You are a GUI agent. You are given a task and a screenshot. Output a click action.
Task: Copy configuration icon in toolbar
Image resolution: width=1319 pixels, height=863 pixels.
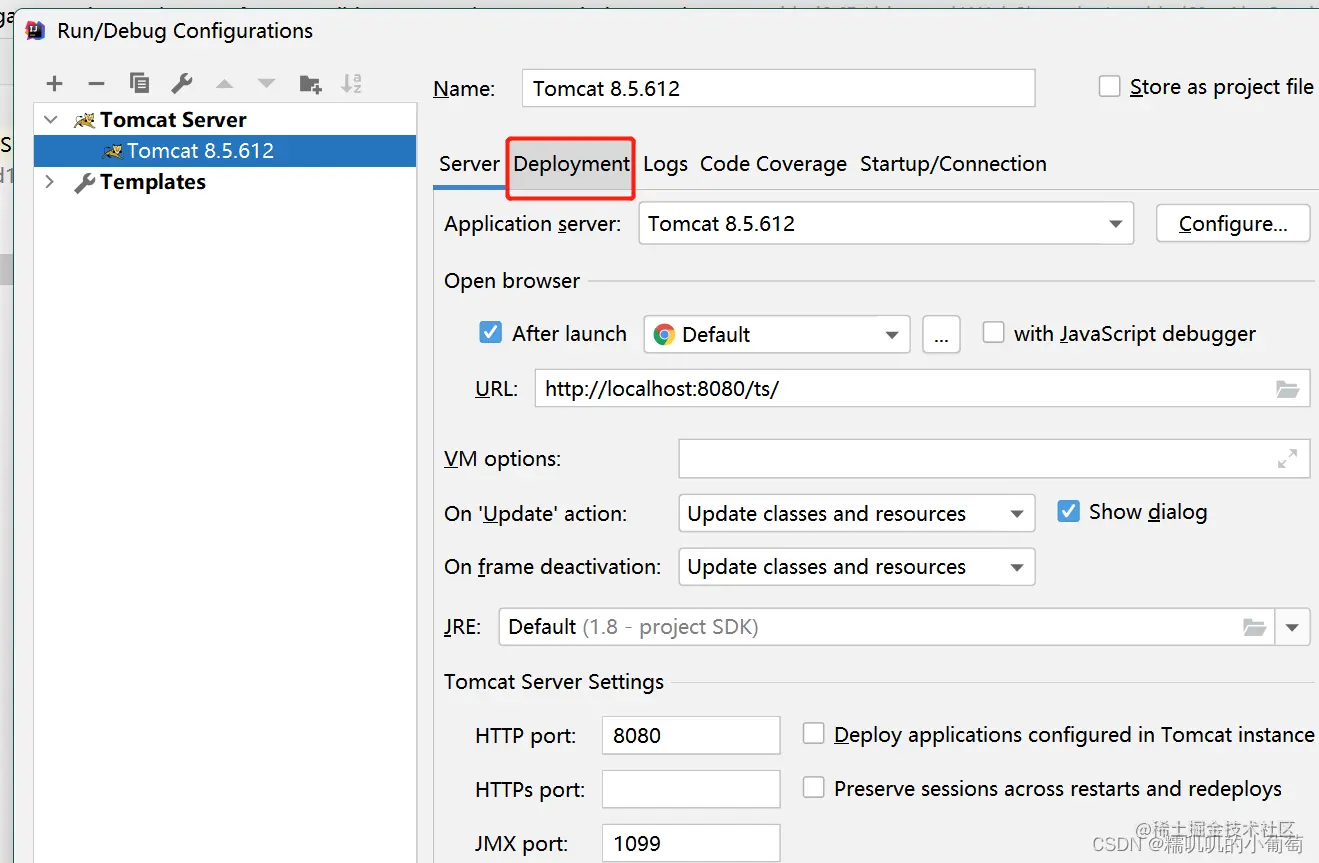tap(139, 84)
